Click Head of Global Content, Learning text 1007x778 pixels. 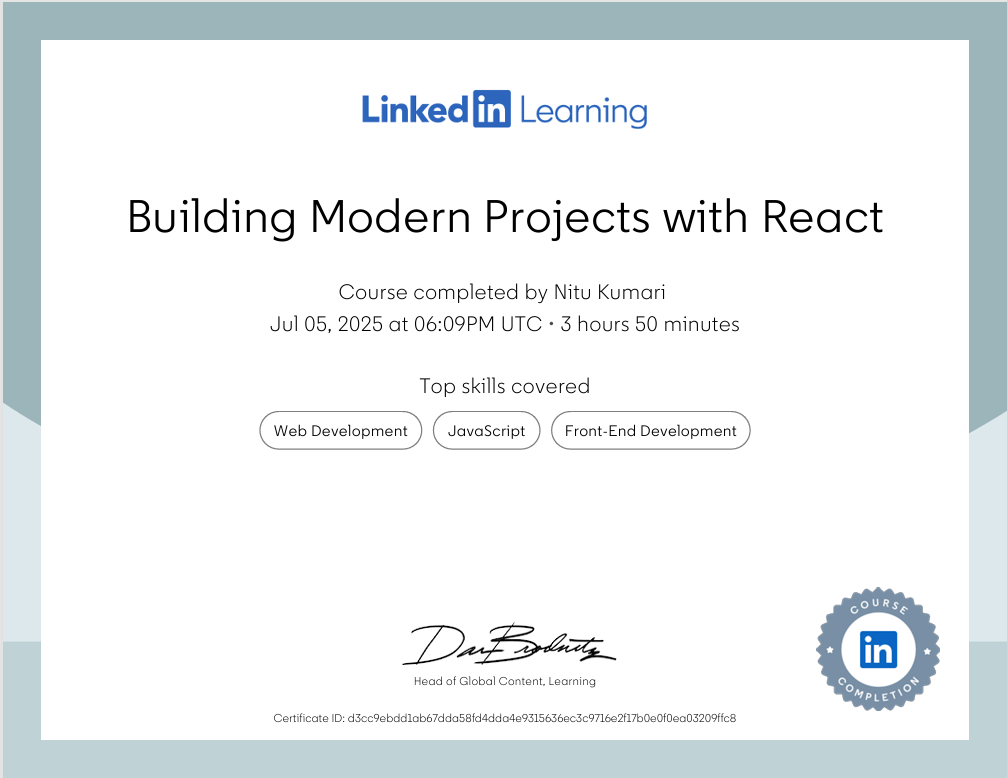505,681
